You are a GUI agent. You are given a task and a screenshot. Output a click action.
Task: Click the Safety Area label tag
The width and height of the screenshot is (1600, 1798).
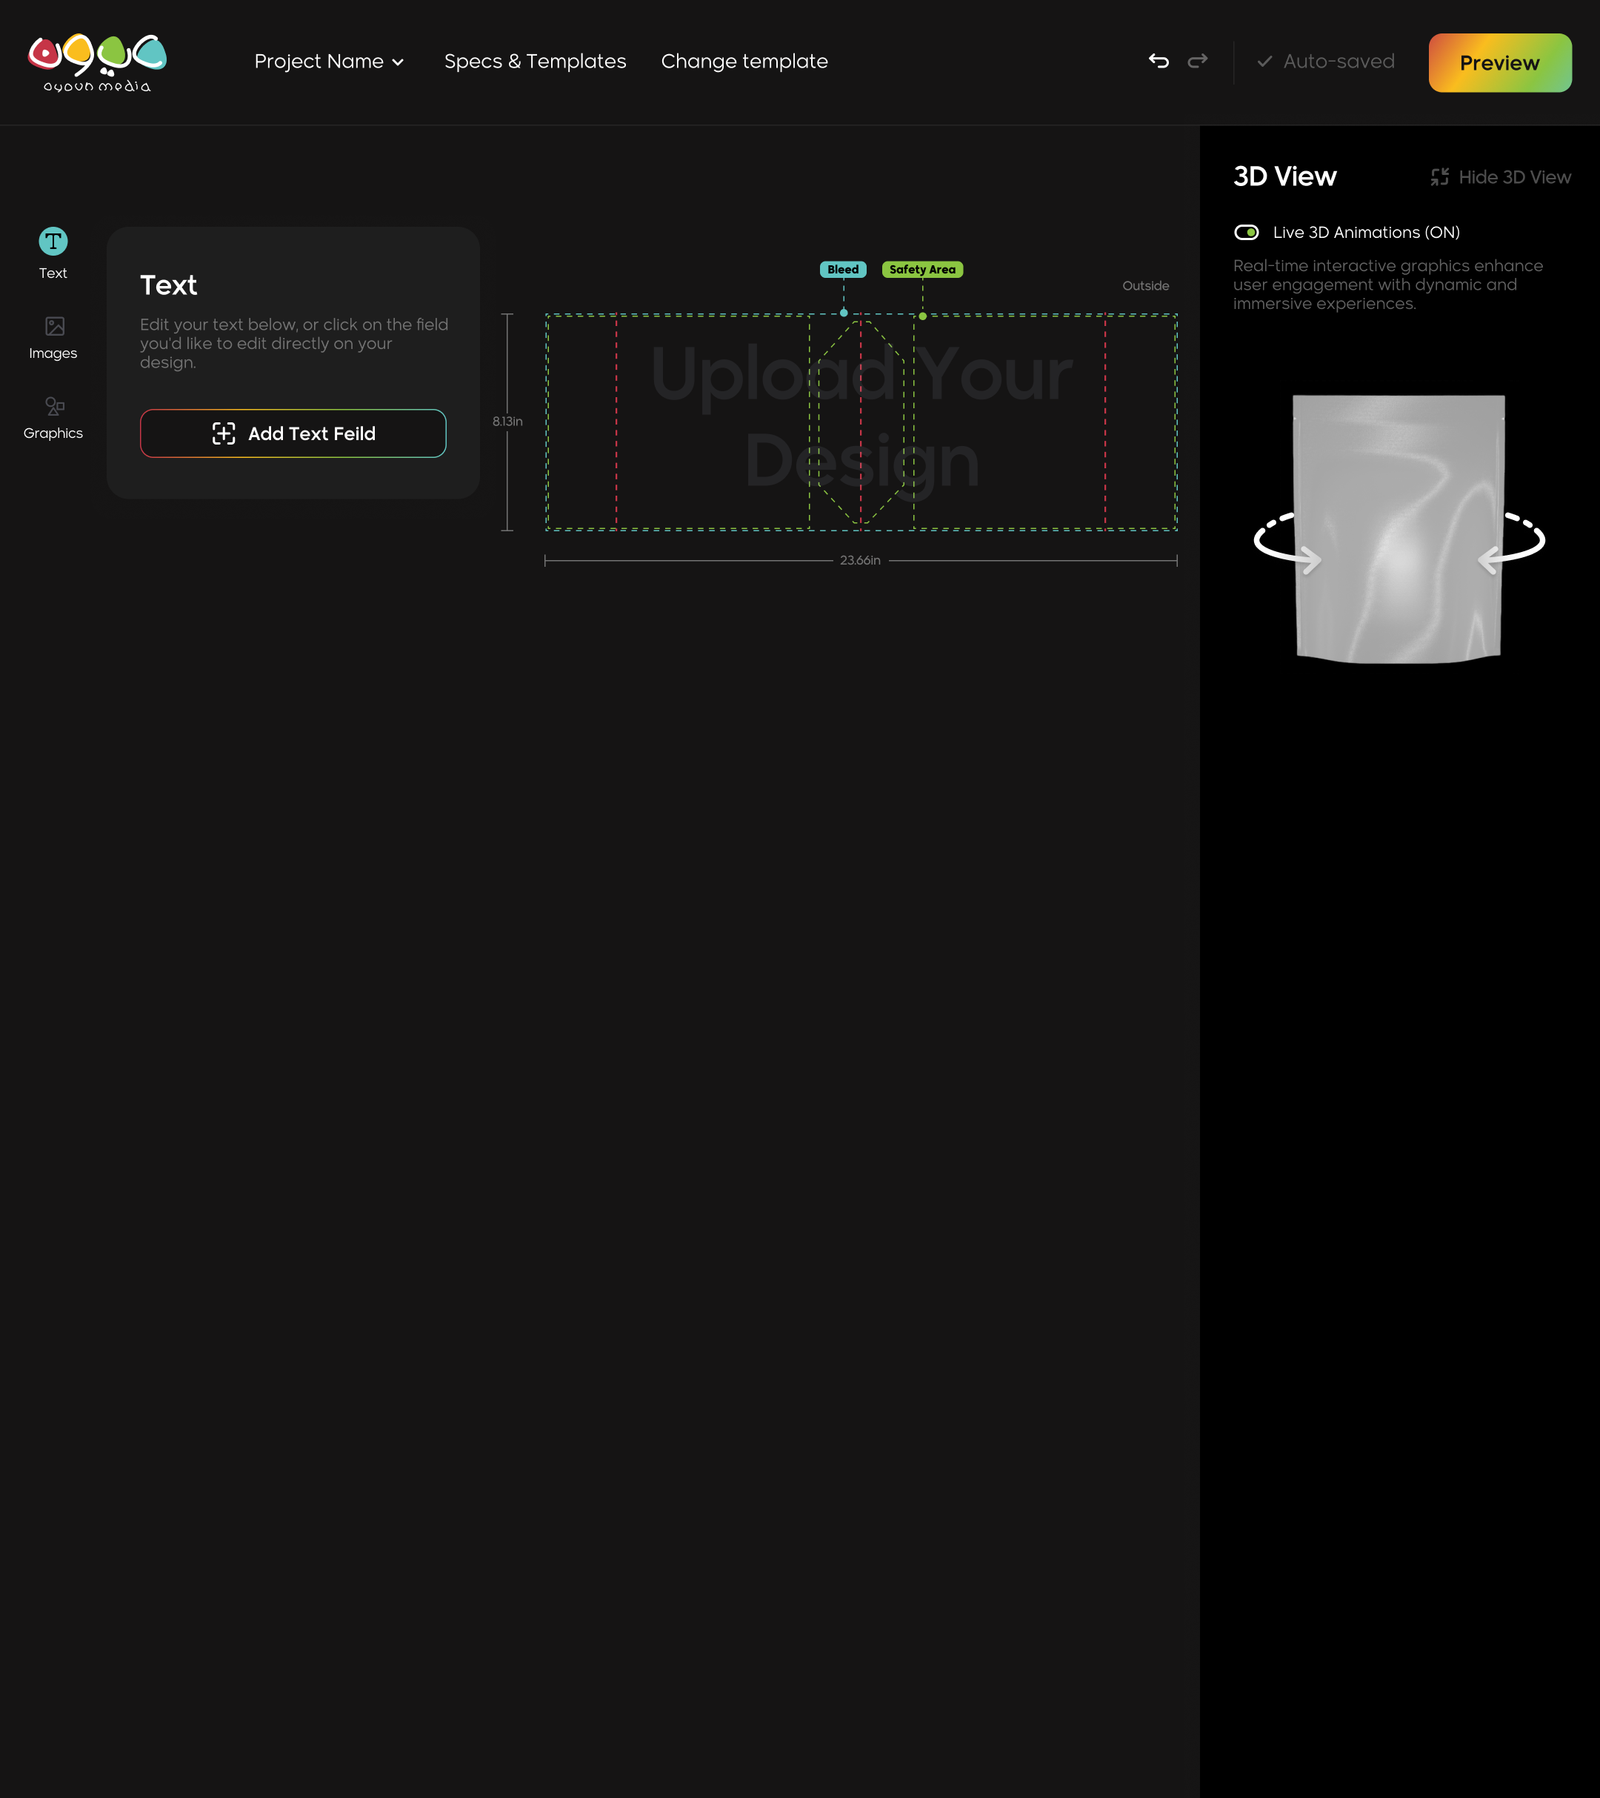click(922, 270)
